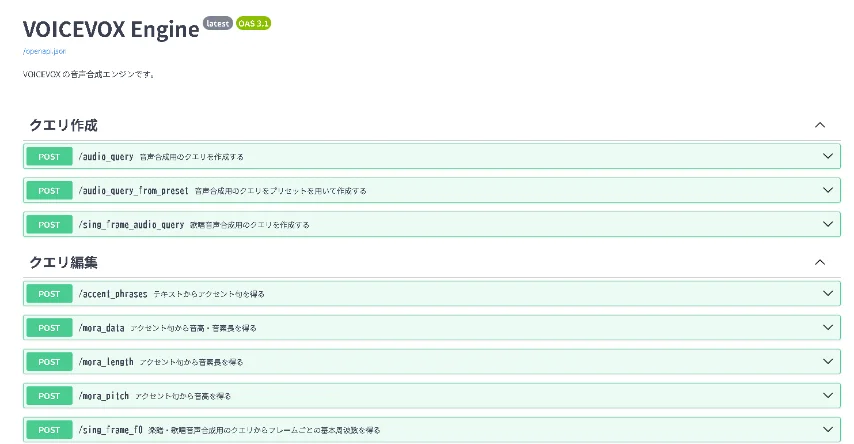This screenshot has width=854, height=444.
Task: Click the VOICEVOX Engine title
Action: (111, 29)
